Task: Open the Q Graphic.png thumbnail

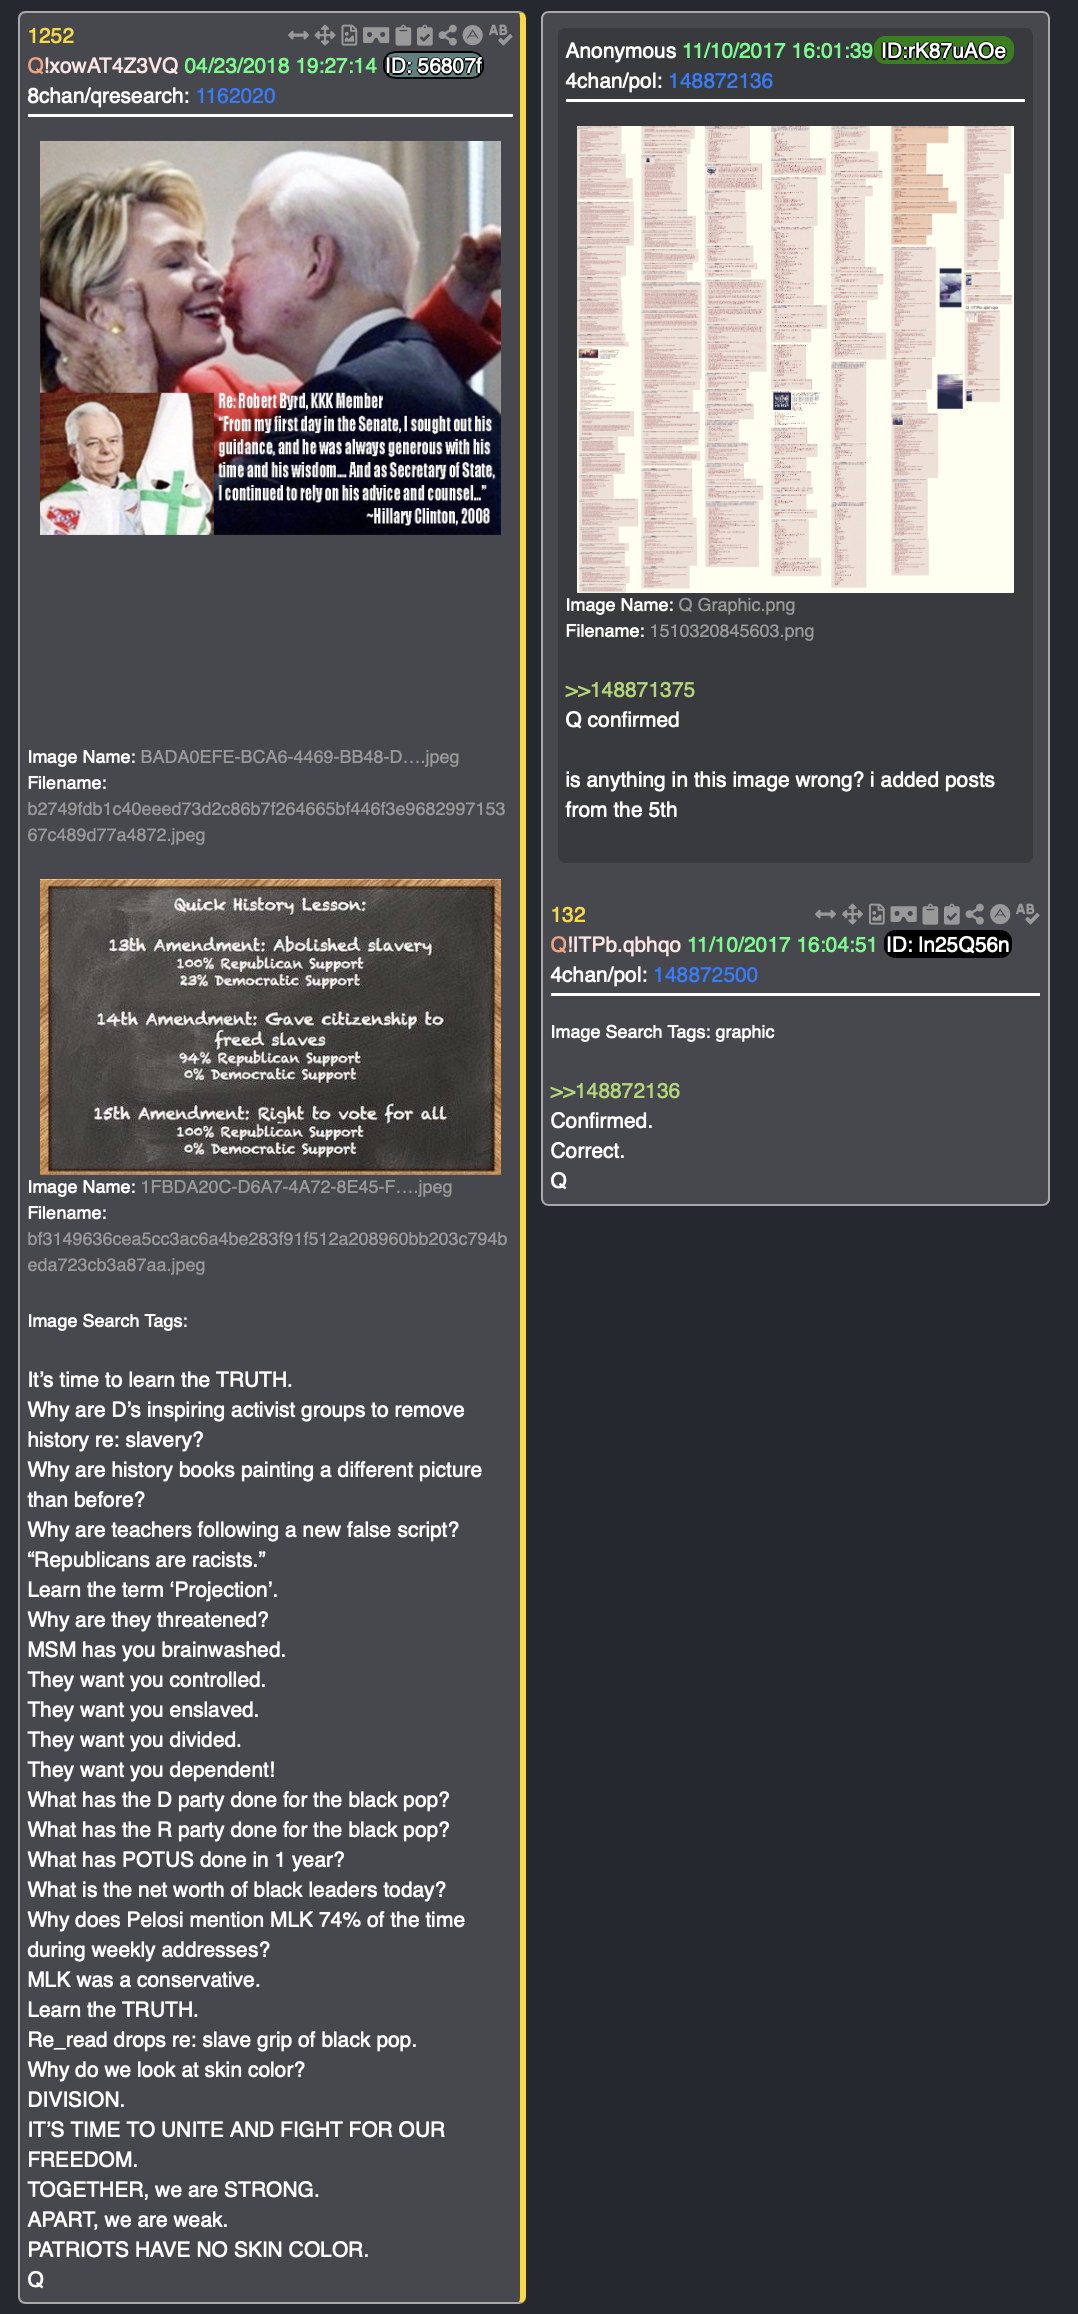Action: click(x=795, y=359)
